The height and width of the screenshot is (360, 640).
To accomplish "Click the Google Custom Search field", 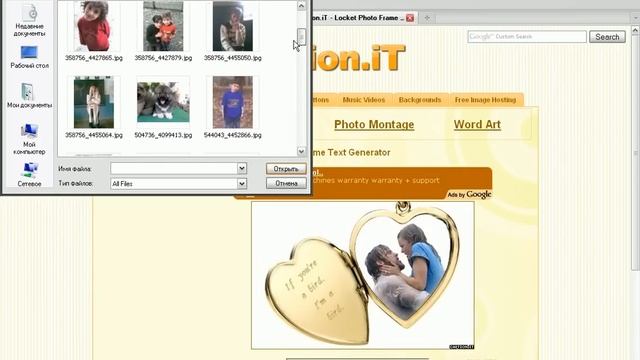I will click(527, 37).
